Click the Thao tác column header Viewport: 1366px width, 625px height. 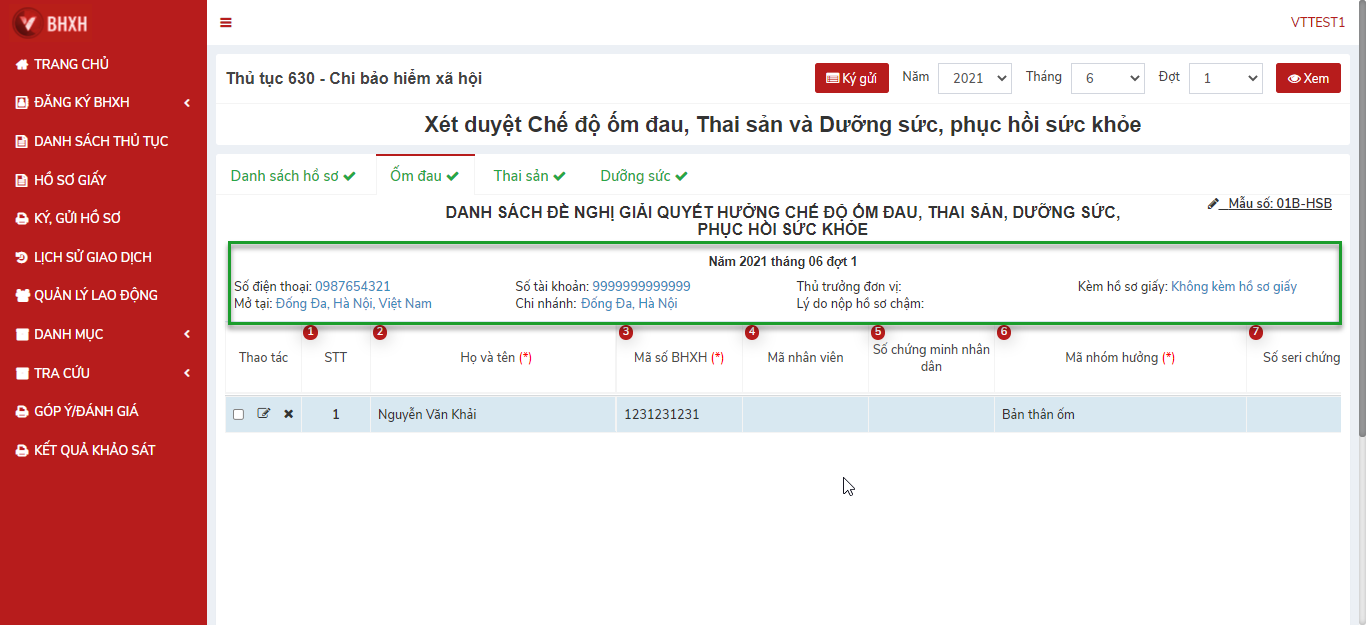coord(263,358)
